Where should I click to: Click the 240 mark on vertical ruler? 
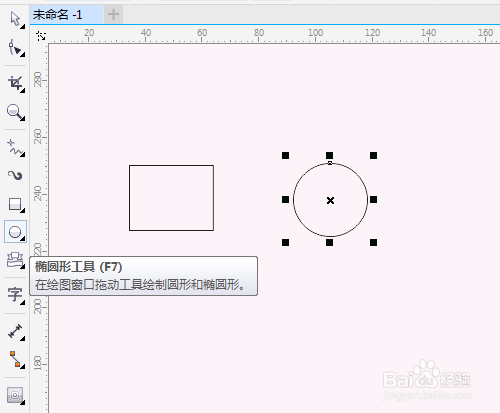(x=38, y=194)
